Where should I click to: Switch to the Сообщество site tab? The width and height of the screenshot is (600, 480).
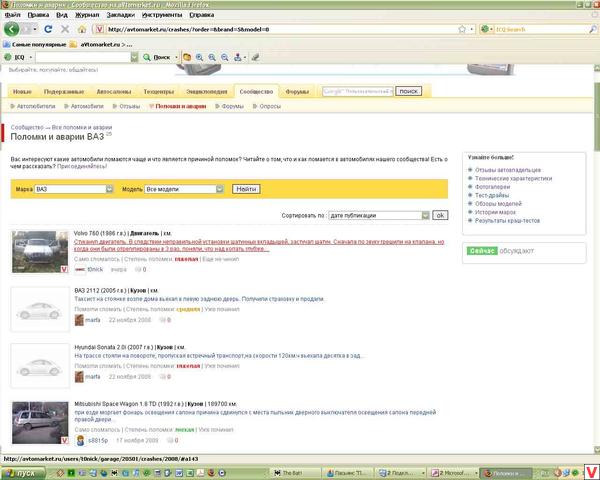256,91
